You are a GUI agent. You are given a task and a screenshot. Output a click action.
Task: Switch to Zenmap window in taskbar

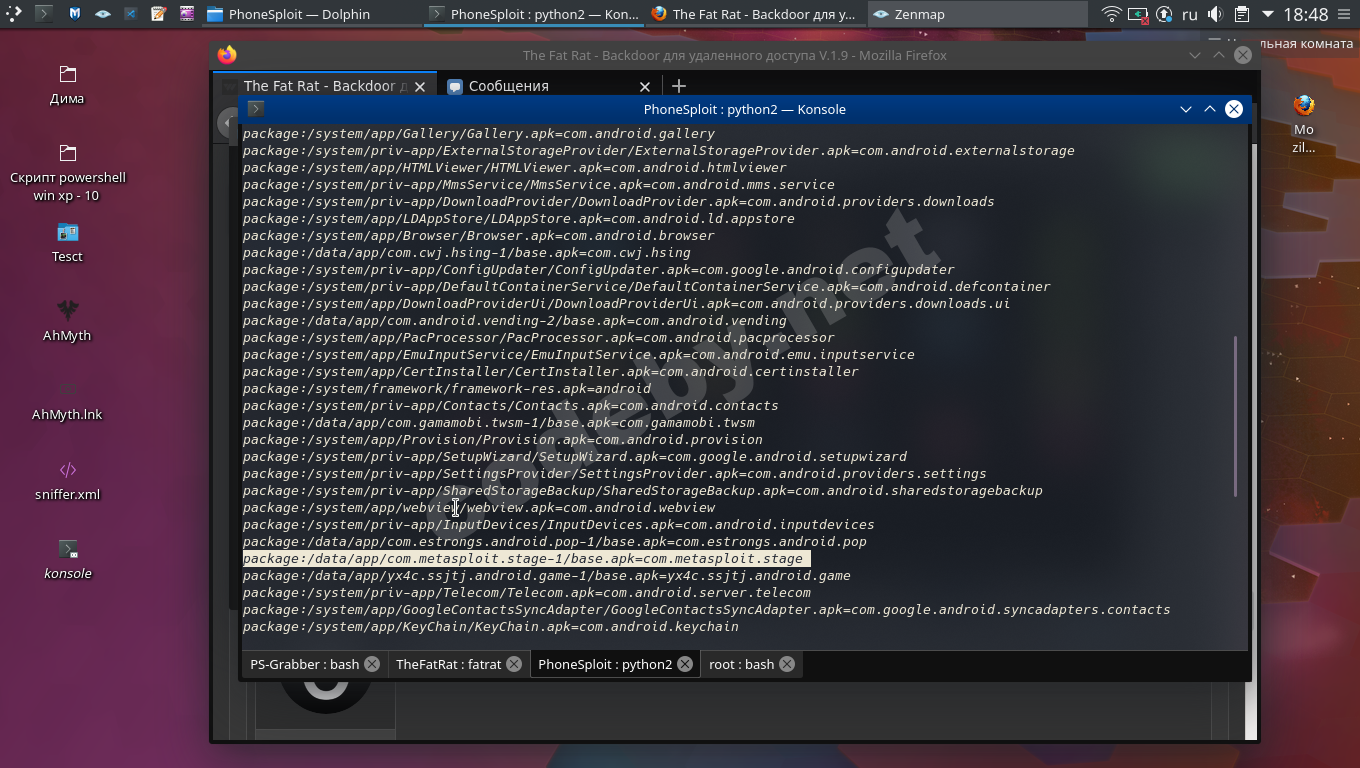point(976,14)
